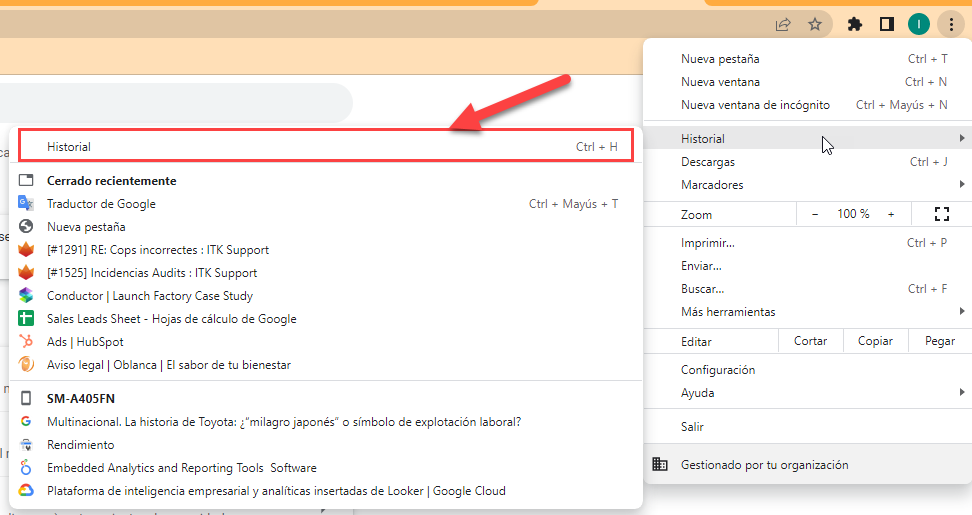972x515 pixels.
Task: Open Configuración settings
Action: pyautogui.click(x=808, y=369)
